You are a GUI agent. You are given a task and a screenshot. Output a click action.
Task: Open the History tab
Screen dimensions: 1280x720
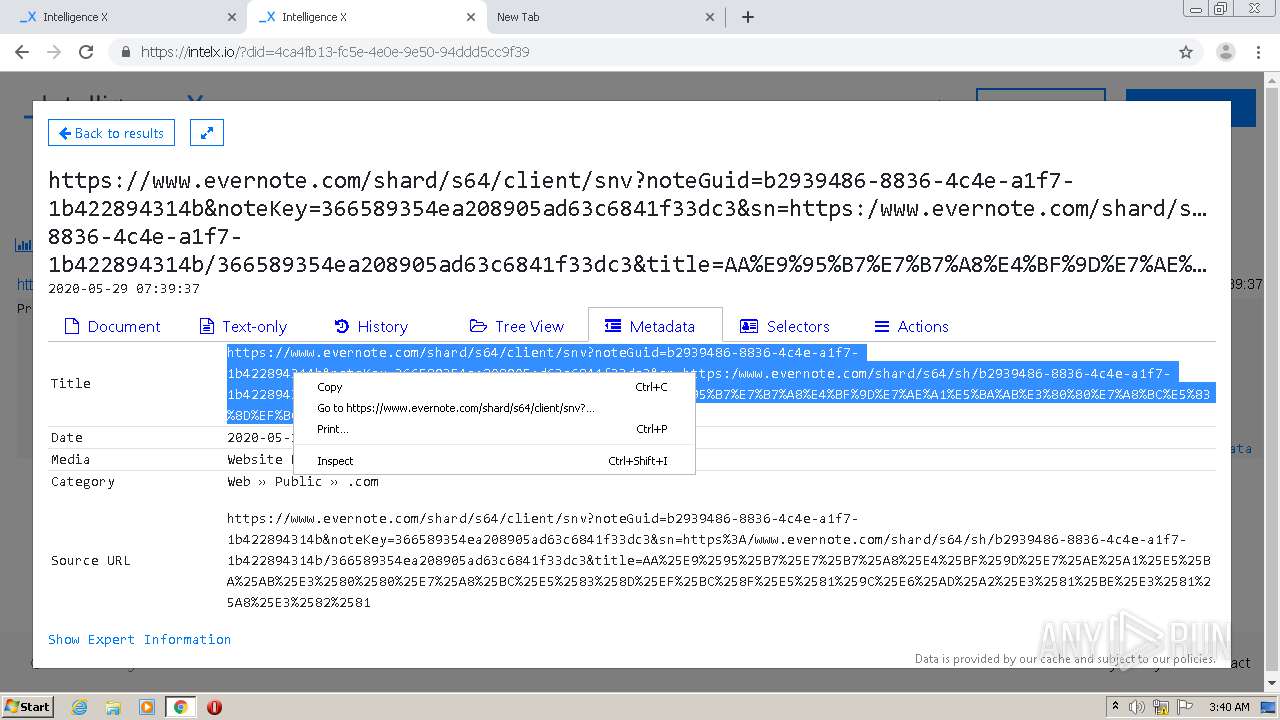[x=371, y=326]
